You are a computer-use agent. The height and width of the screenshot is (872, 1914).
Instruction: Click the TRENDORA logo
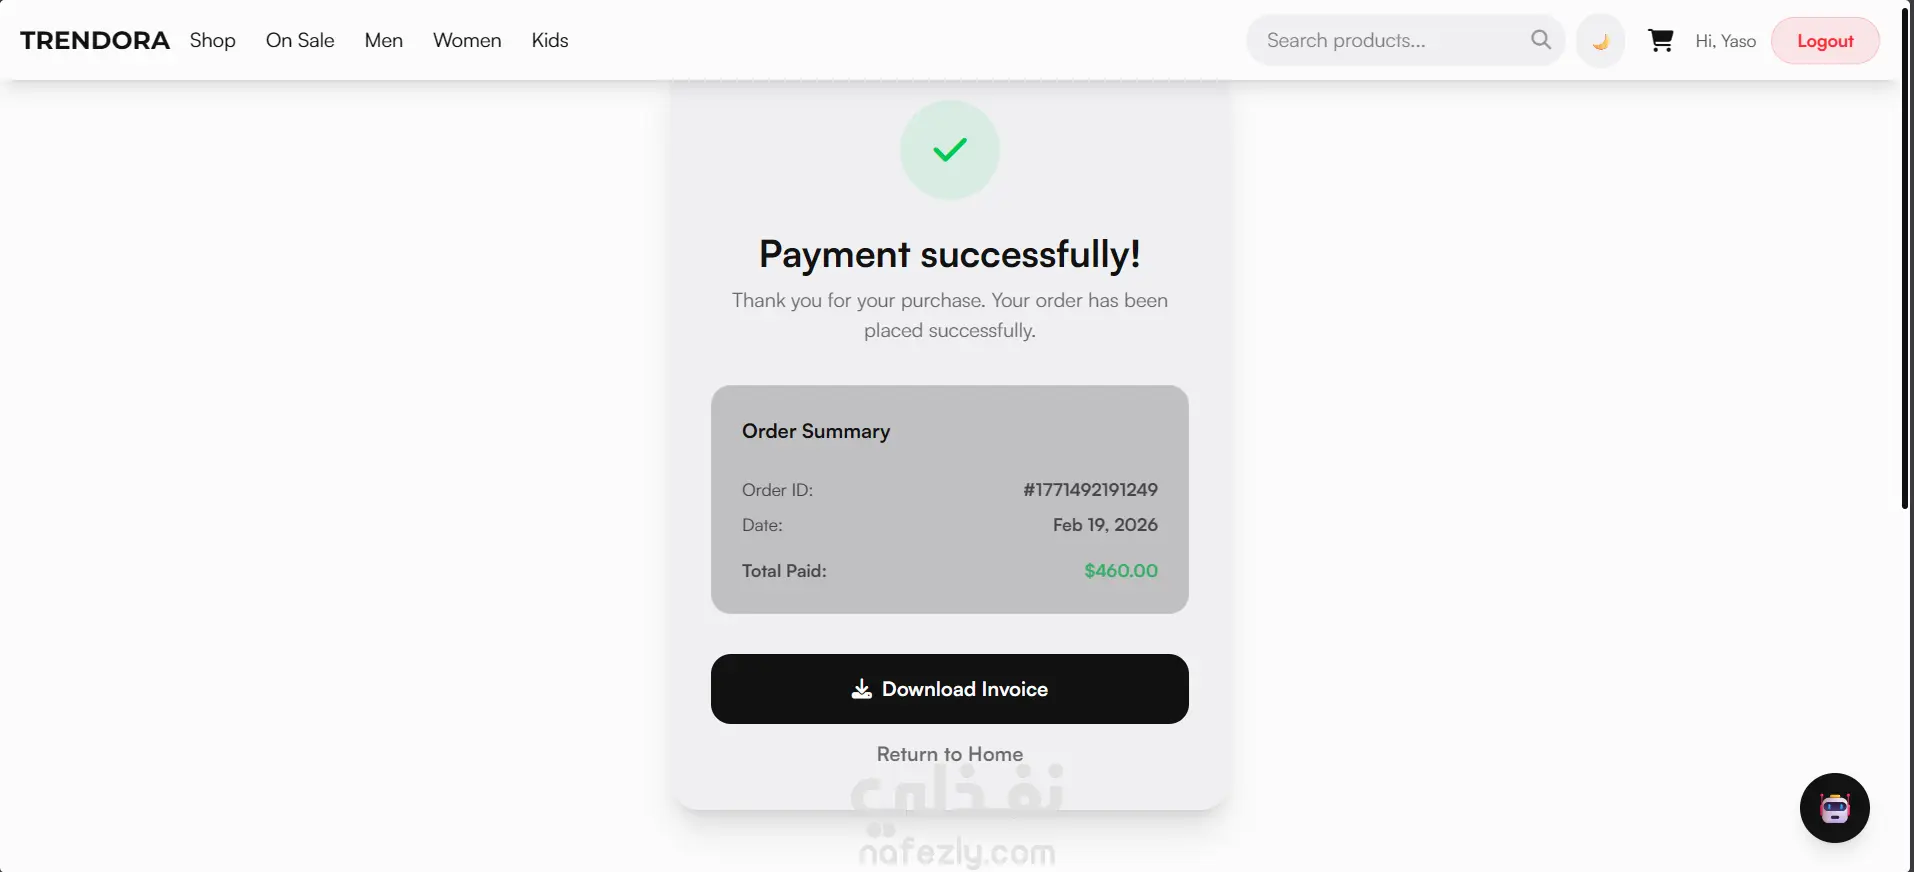pyautogui.click(x=95, y=41)
